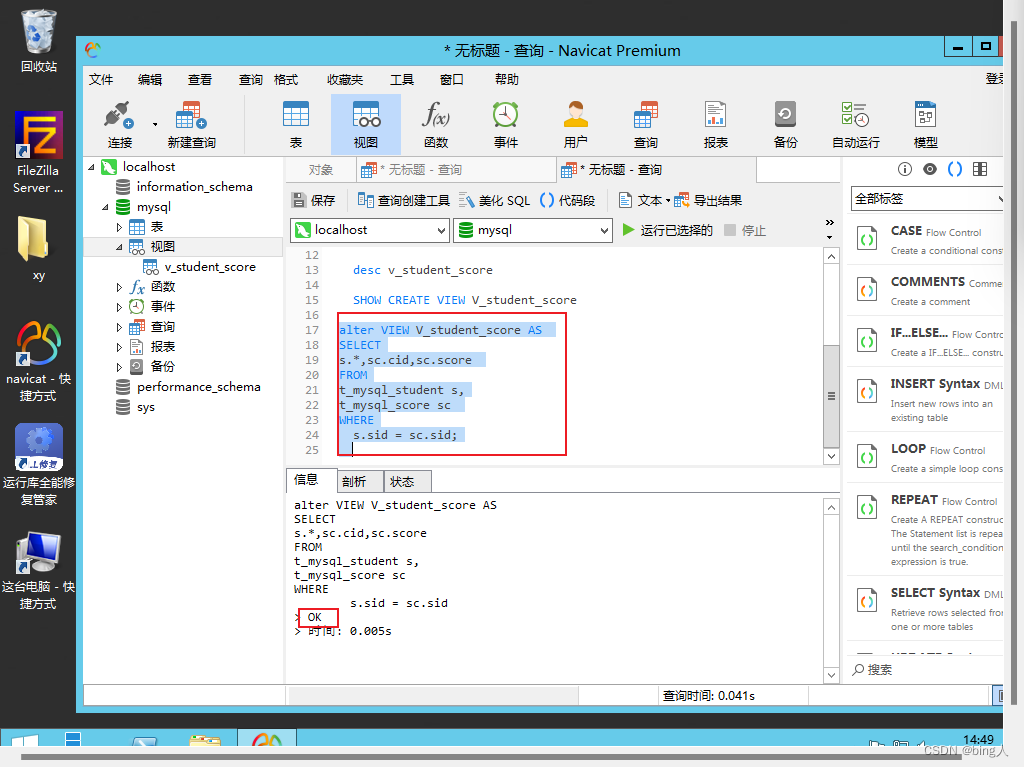Viewport: 1024px width, 767px height.
Task: Open the 编辑 menu
Action: tap(150, 79)
